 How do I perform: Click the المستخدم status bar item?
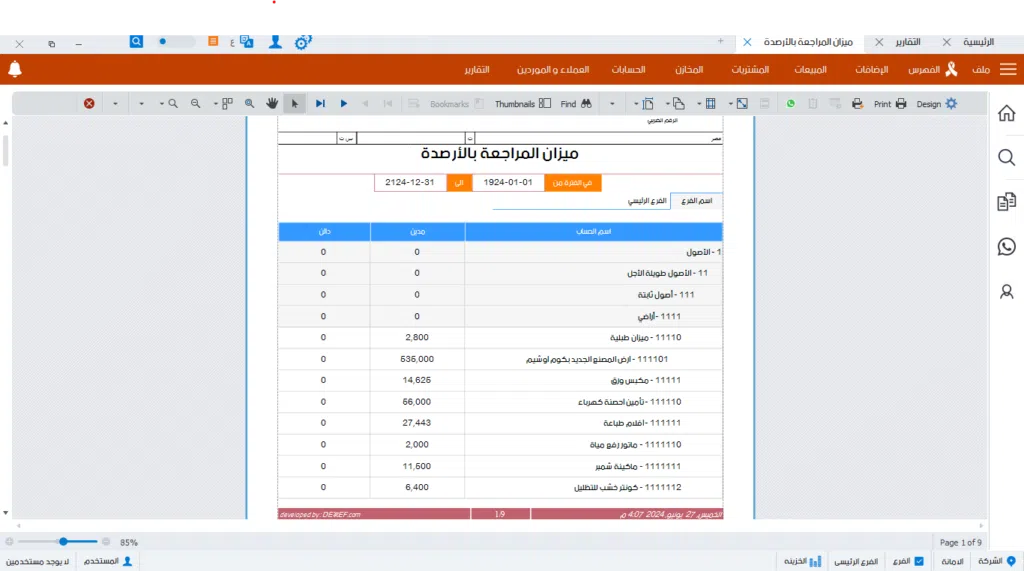(x=108, y=561)
